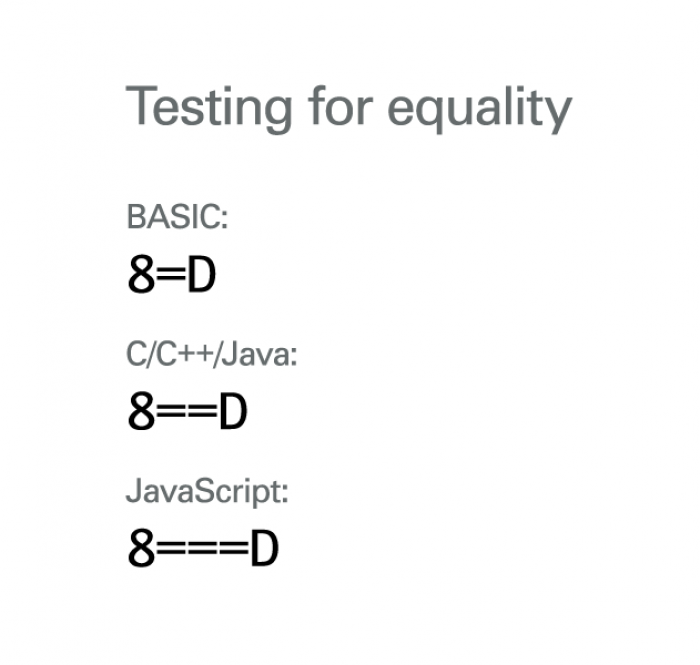The image size is (700, 665).
Task: Select the letter D in 8===D
Action: tap(264, 548)
